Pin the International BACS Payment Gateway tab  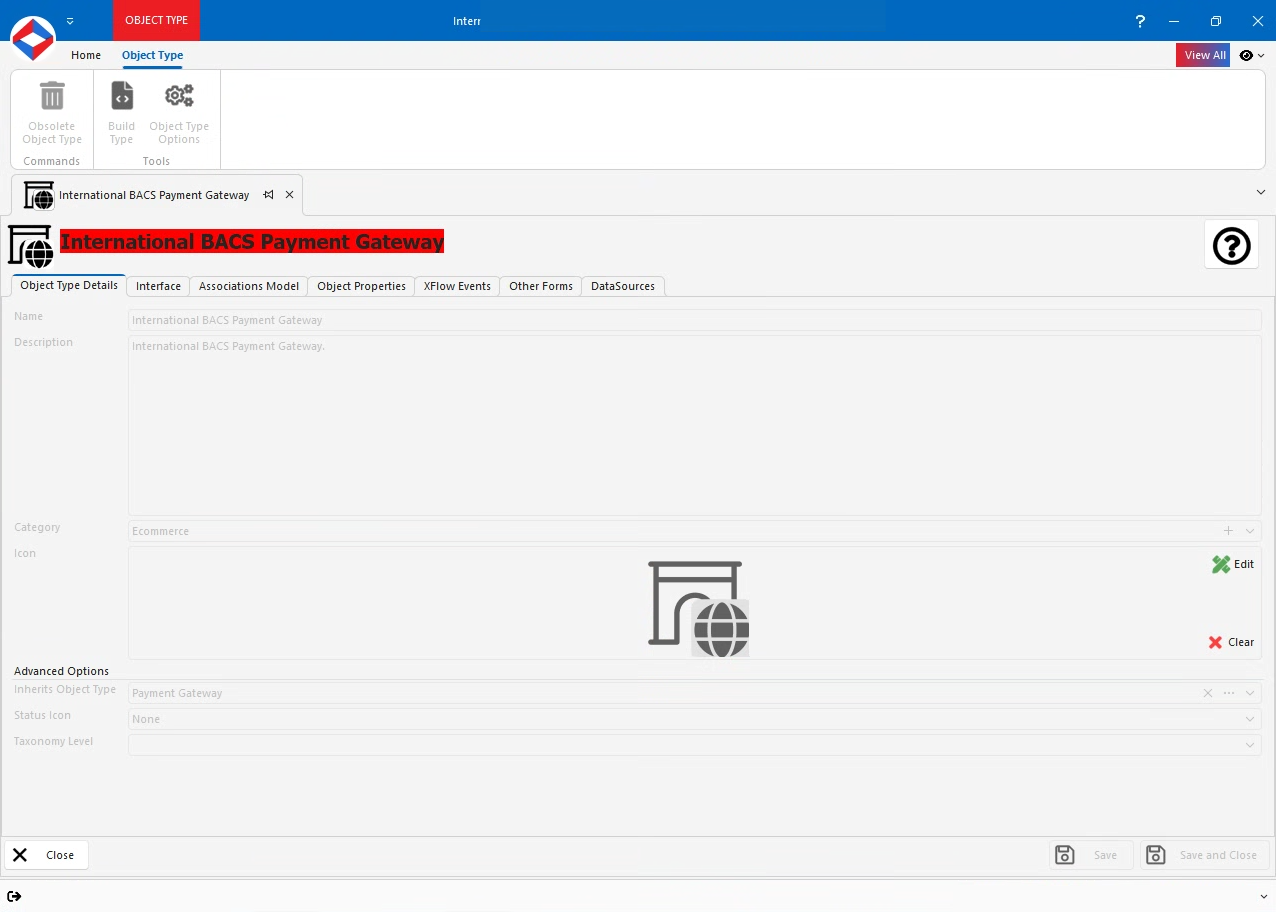(x=268, y=195)
